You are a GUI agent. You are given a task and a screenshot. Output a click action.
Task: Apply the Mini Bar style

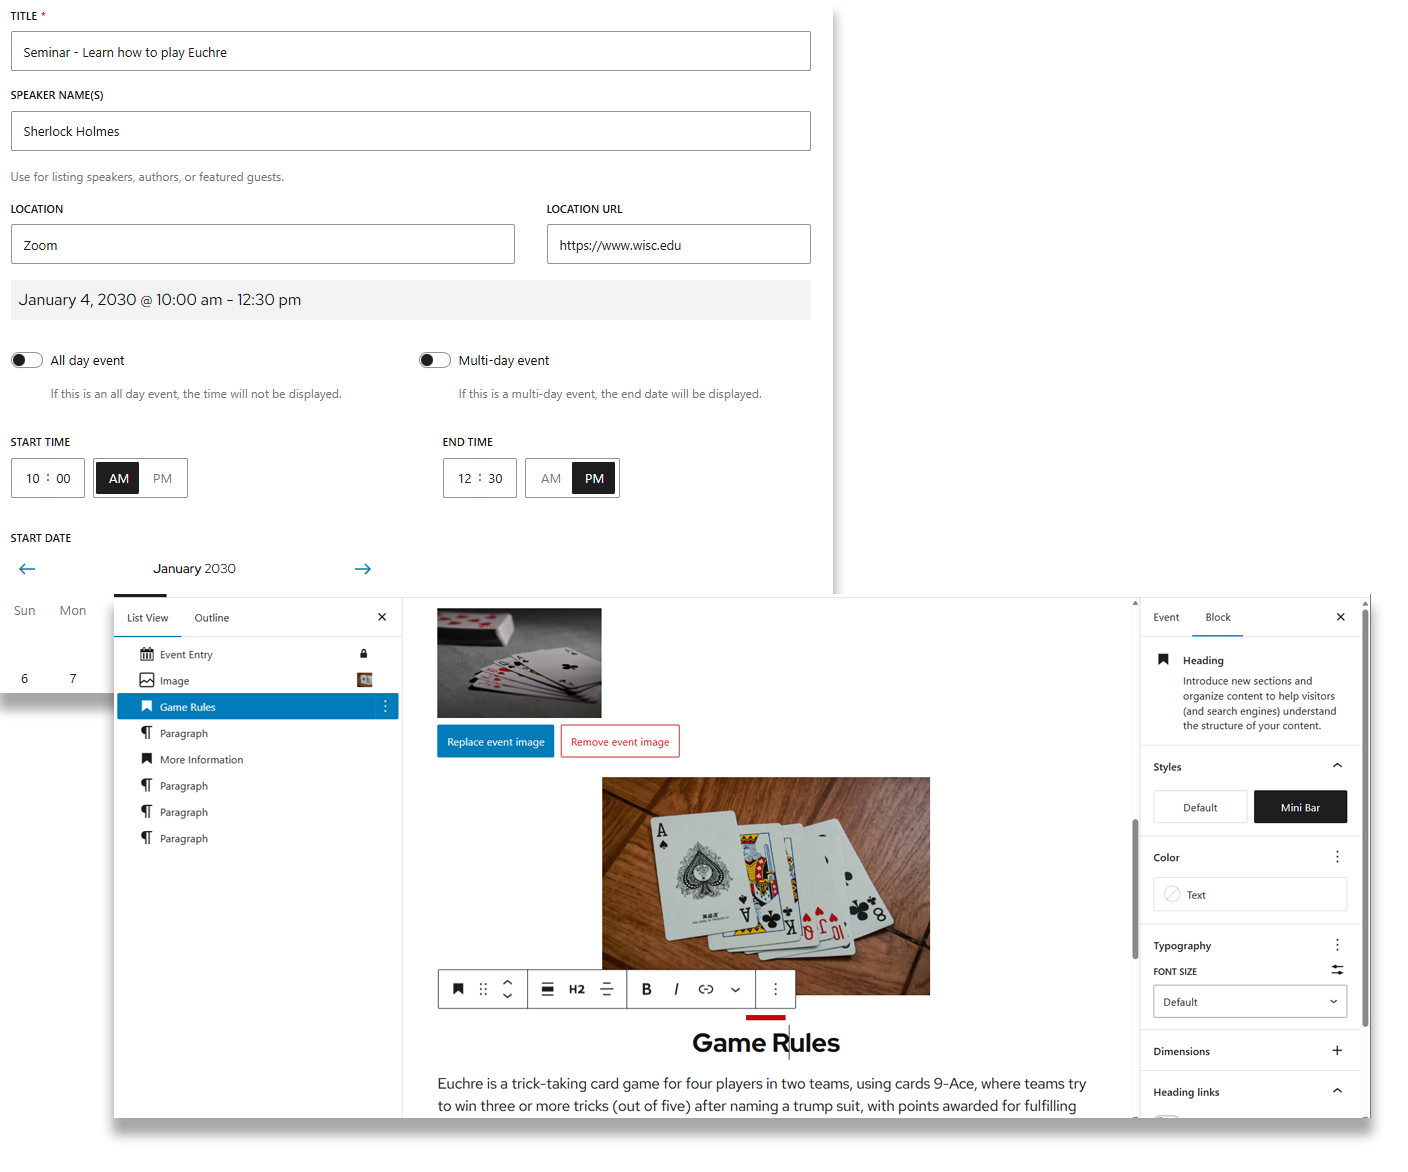coord(1300,807)
